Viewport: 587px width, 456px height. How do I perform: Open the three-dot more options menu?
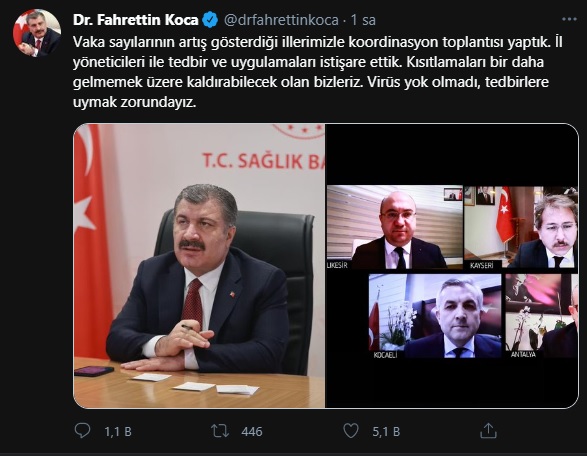click(569, 19)
